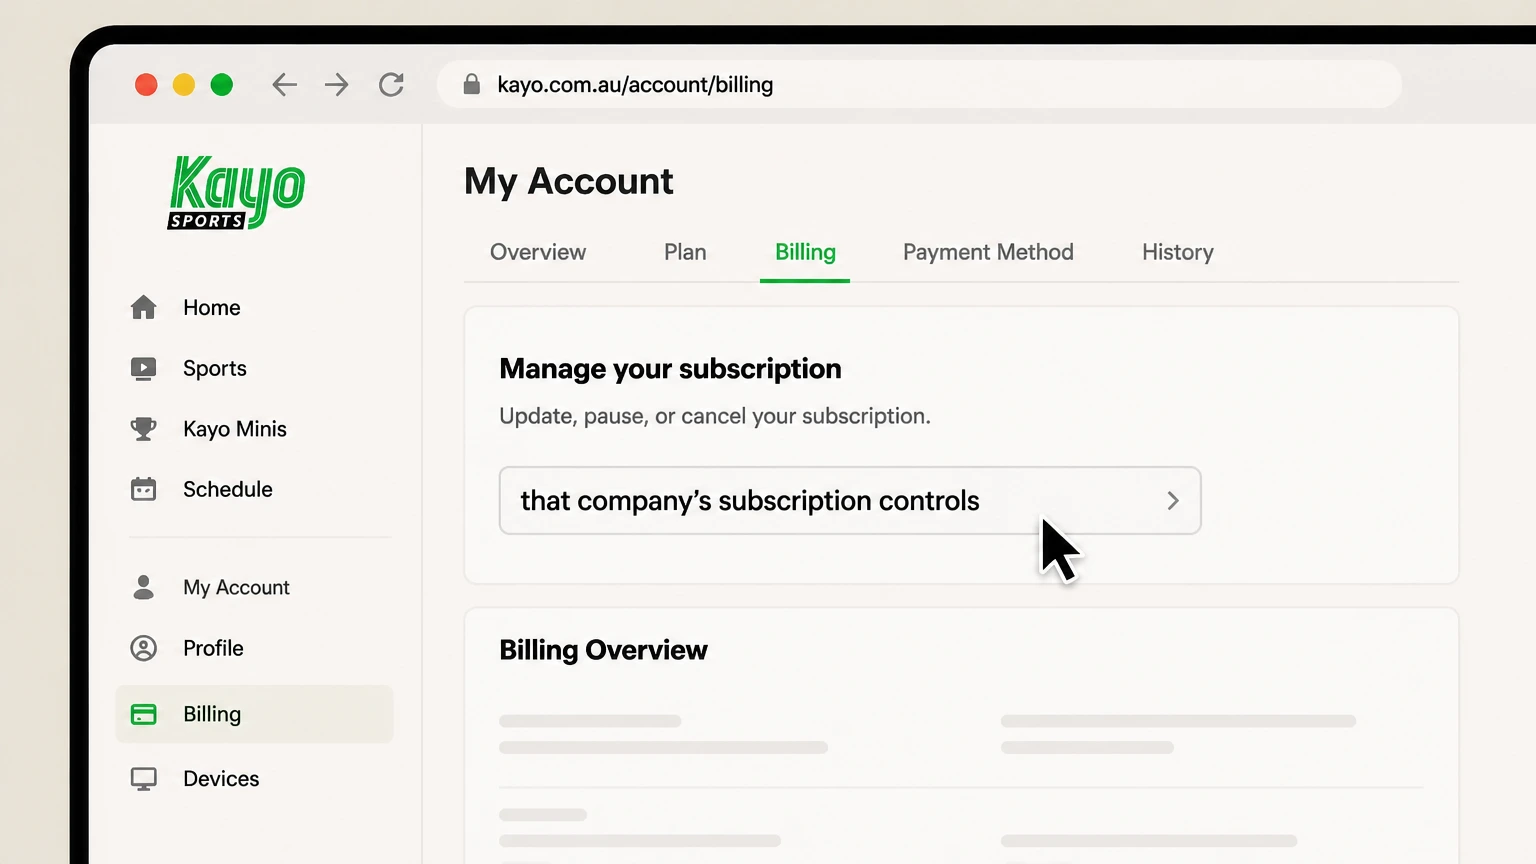Click the yellow minimize window button

coord(184,85)
